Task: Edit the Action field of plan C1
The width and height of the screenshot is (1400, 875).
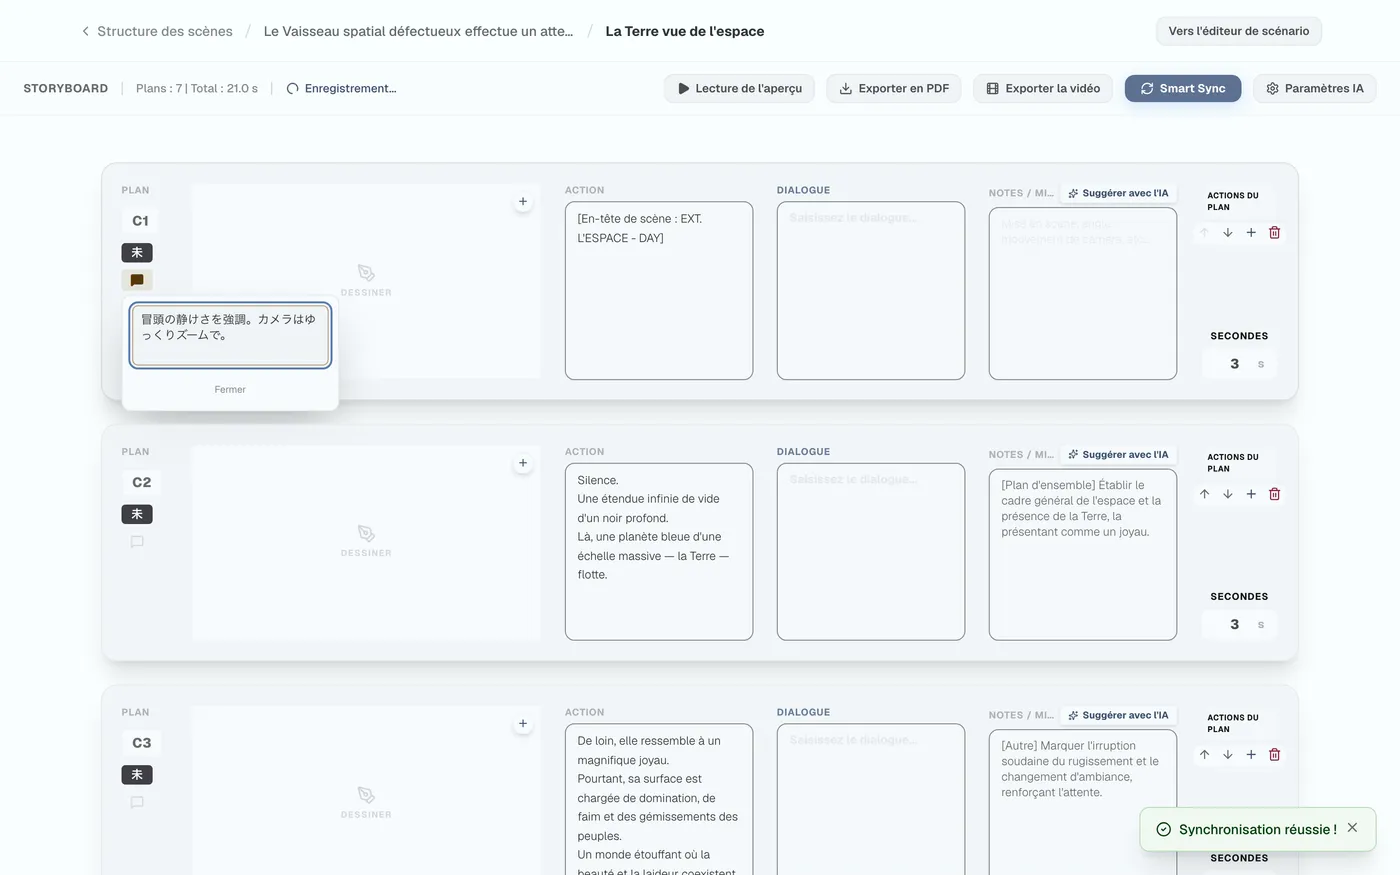Action: tap(659, 291)
